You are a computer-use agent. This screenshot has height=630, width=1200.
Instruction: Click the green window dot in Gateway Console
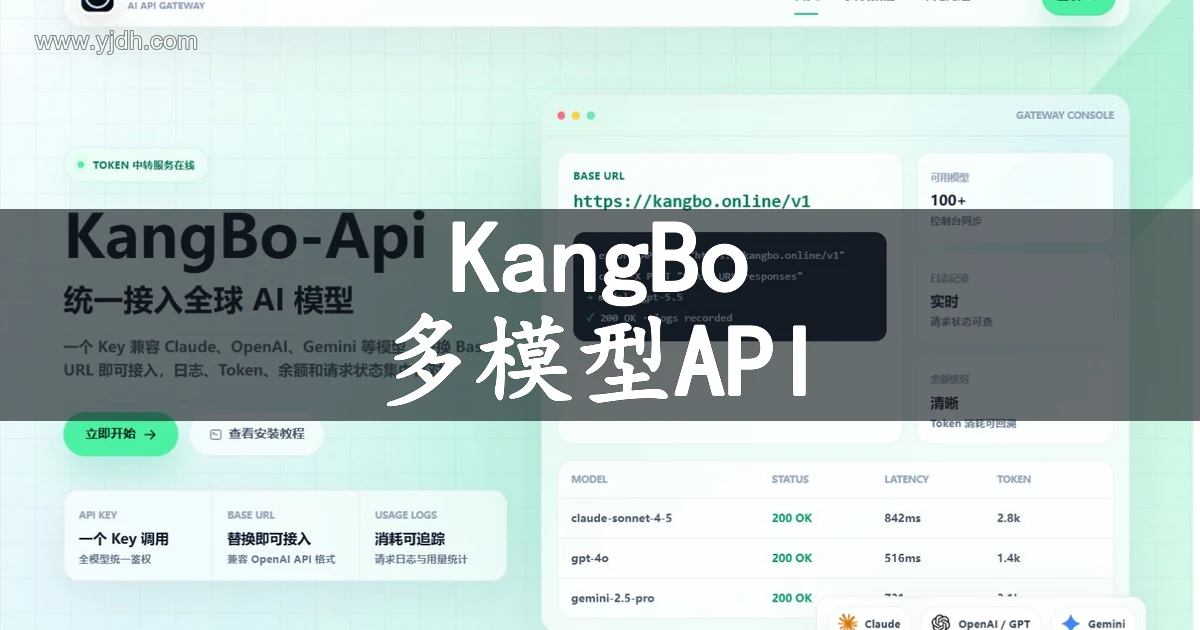tap(591, 115)
